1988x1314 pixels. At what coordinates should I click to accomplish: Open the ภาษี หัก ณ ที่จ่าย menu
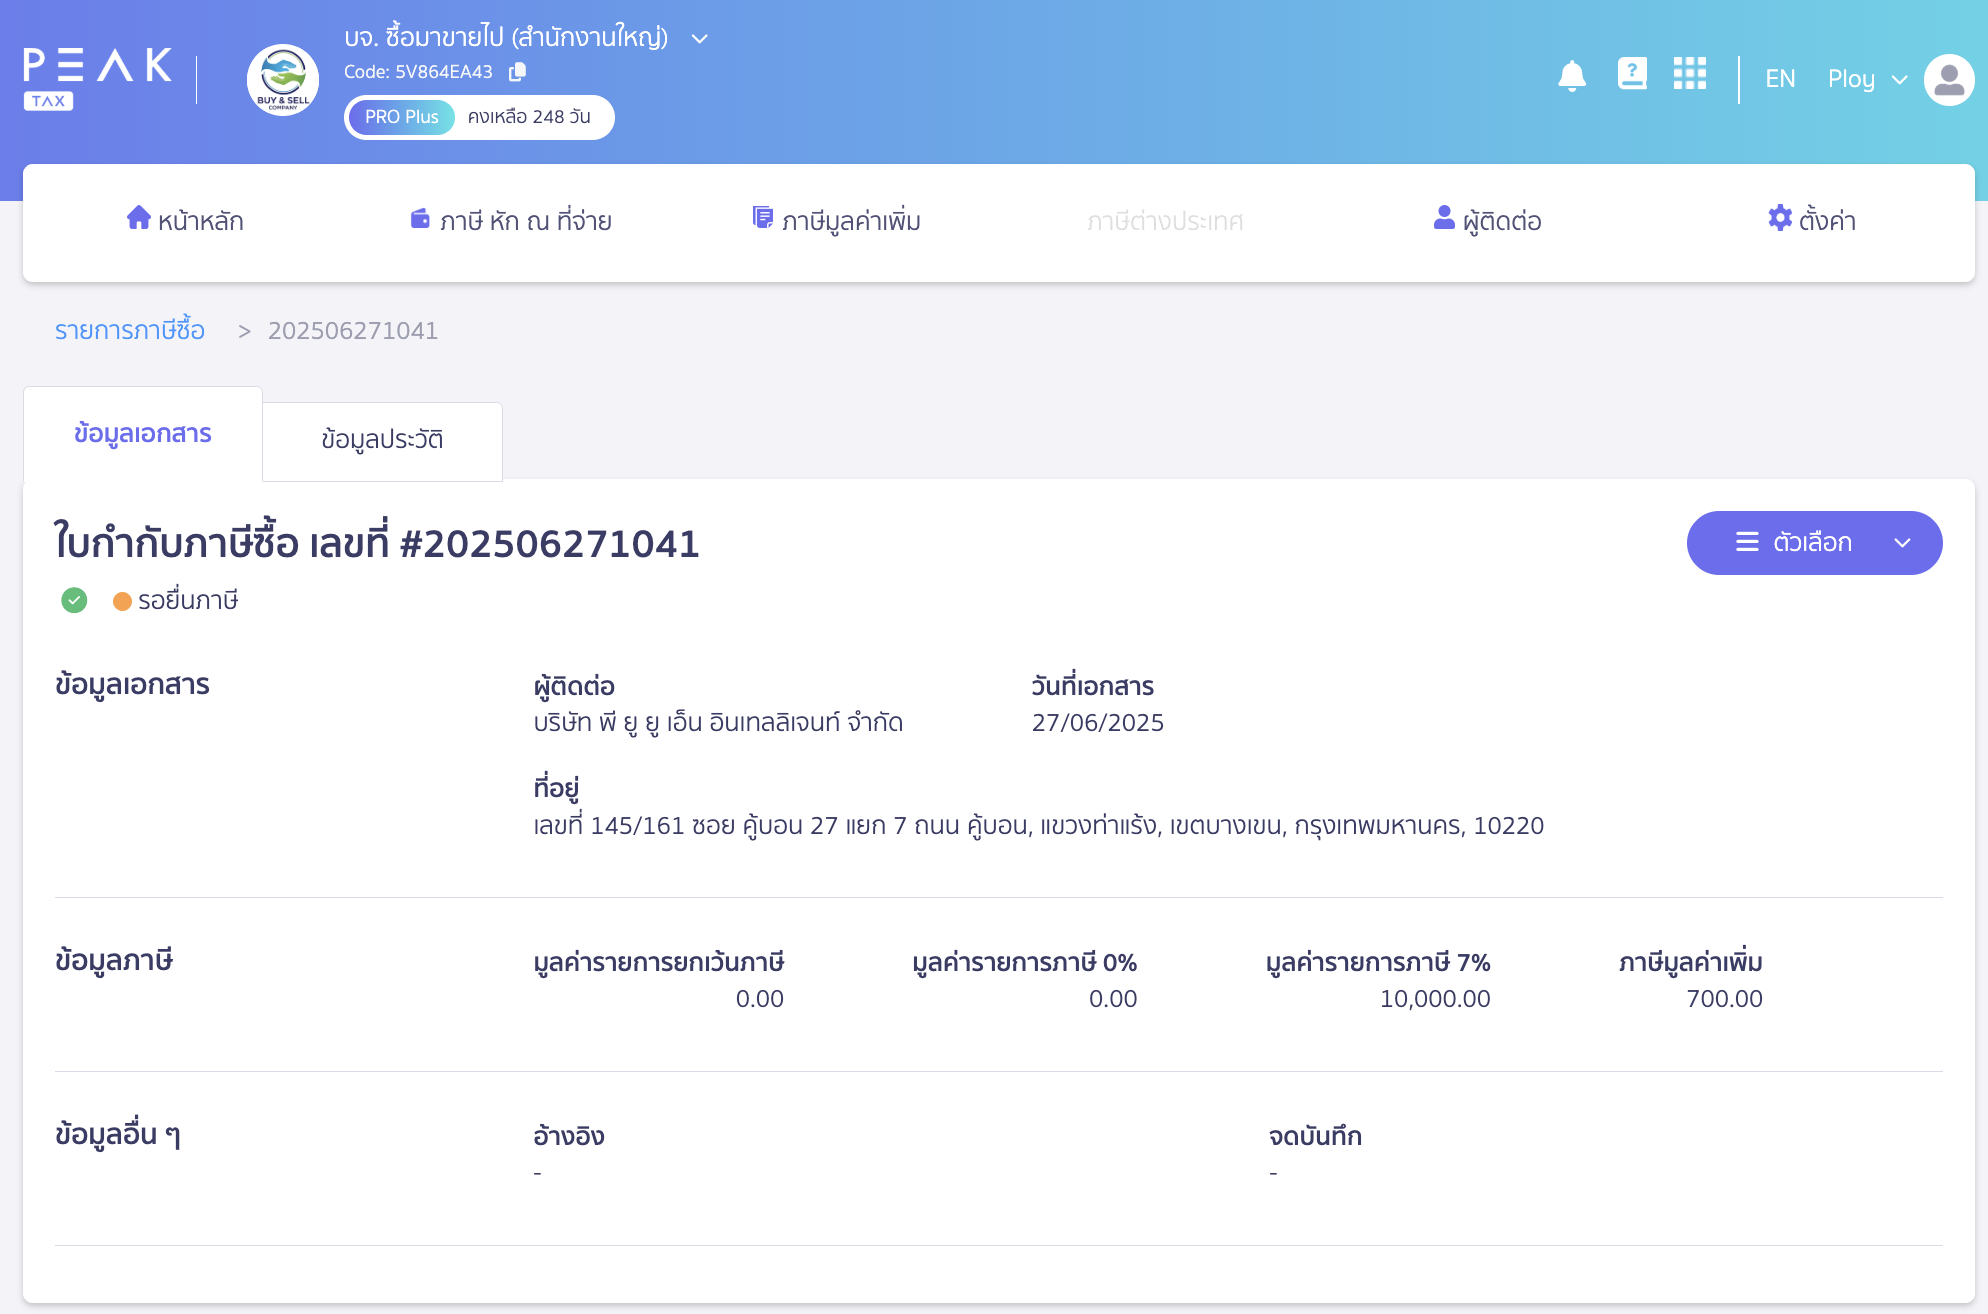coord(511,221)
